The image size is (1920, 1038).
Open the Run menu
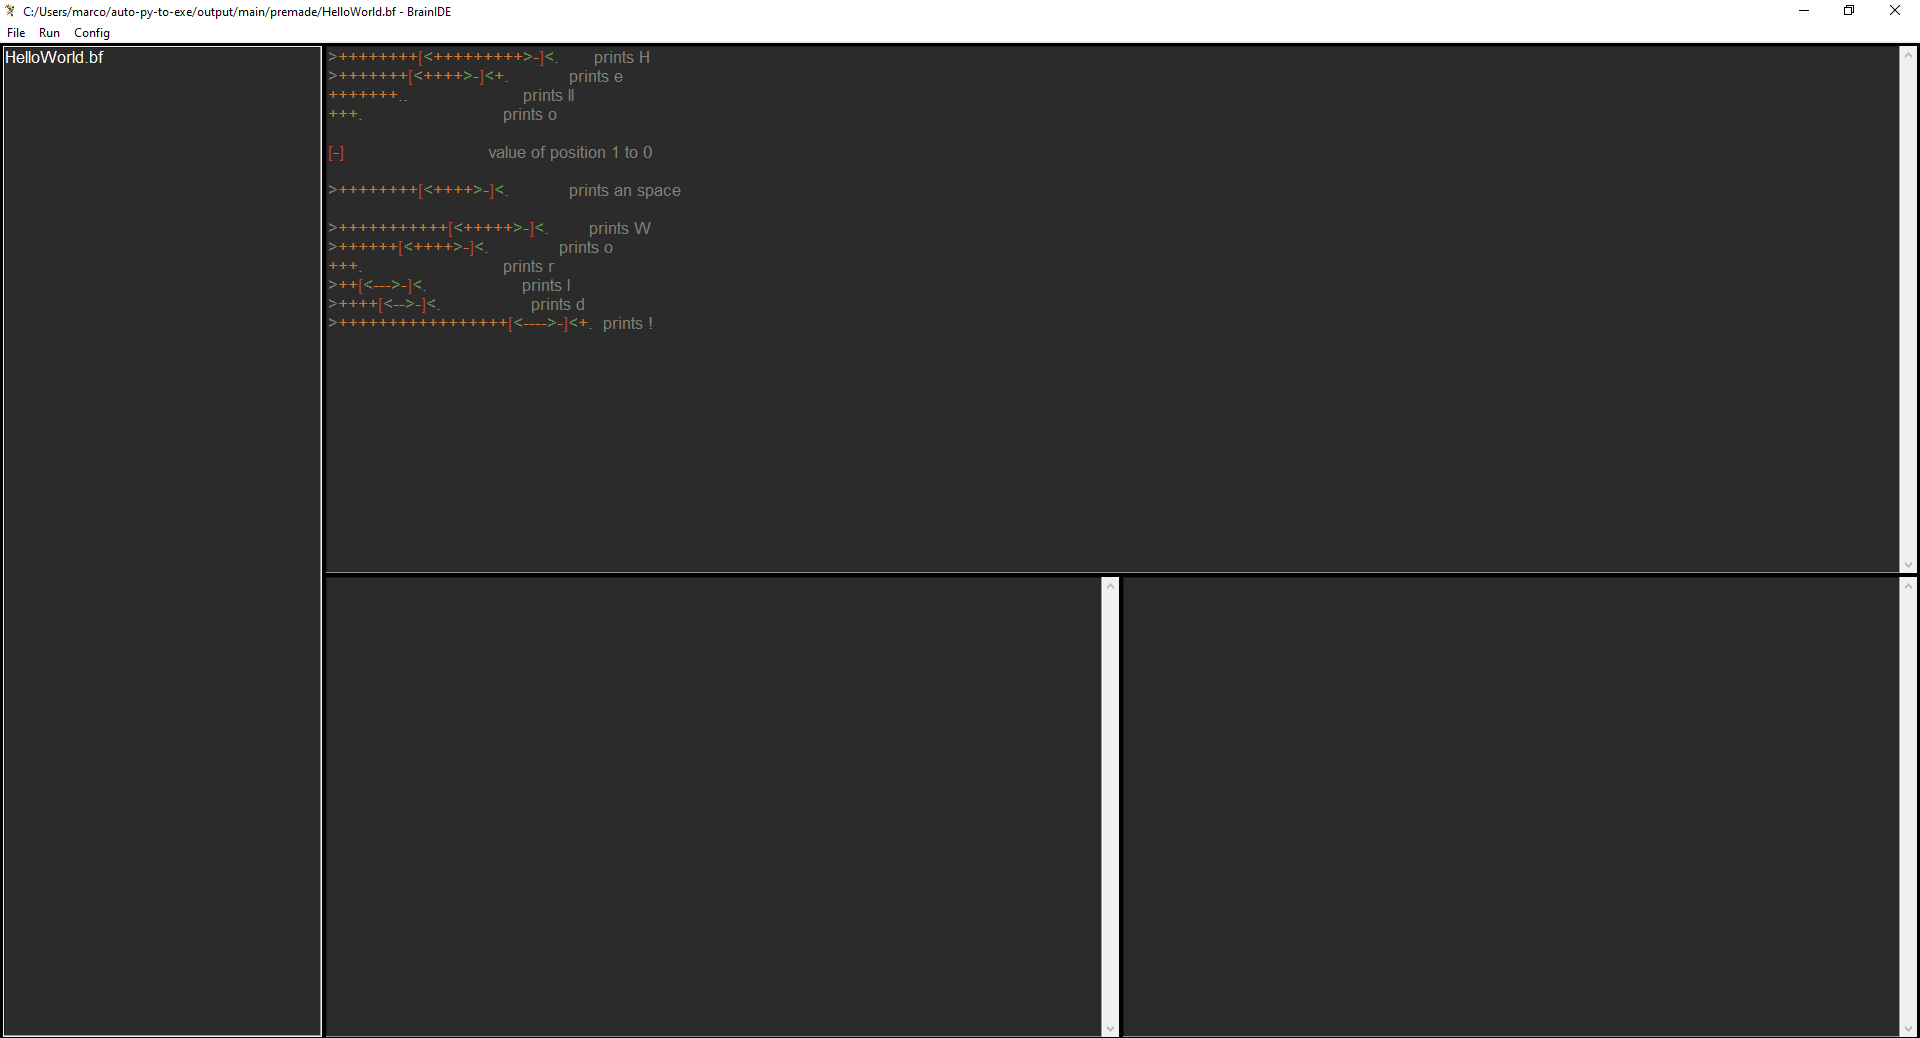pyautogui.click(x=49, y=33)
